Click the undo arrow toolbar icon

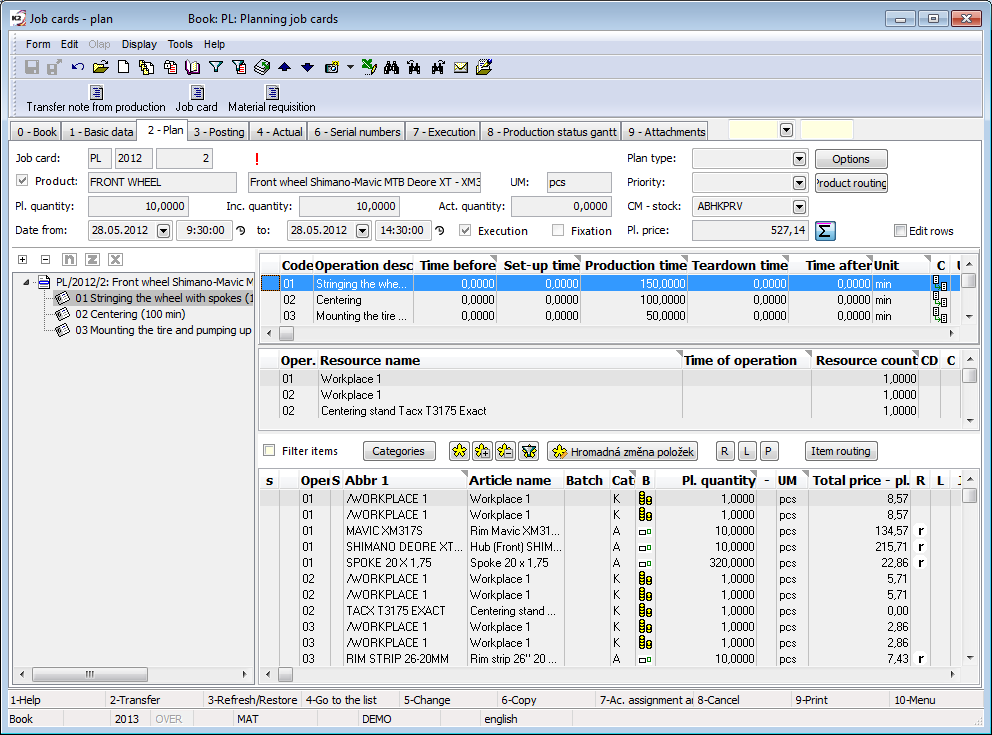[x=78, y=68]
